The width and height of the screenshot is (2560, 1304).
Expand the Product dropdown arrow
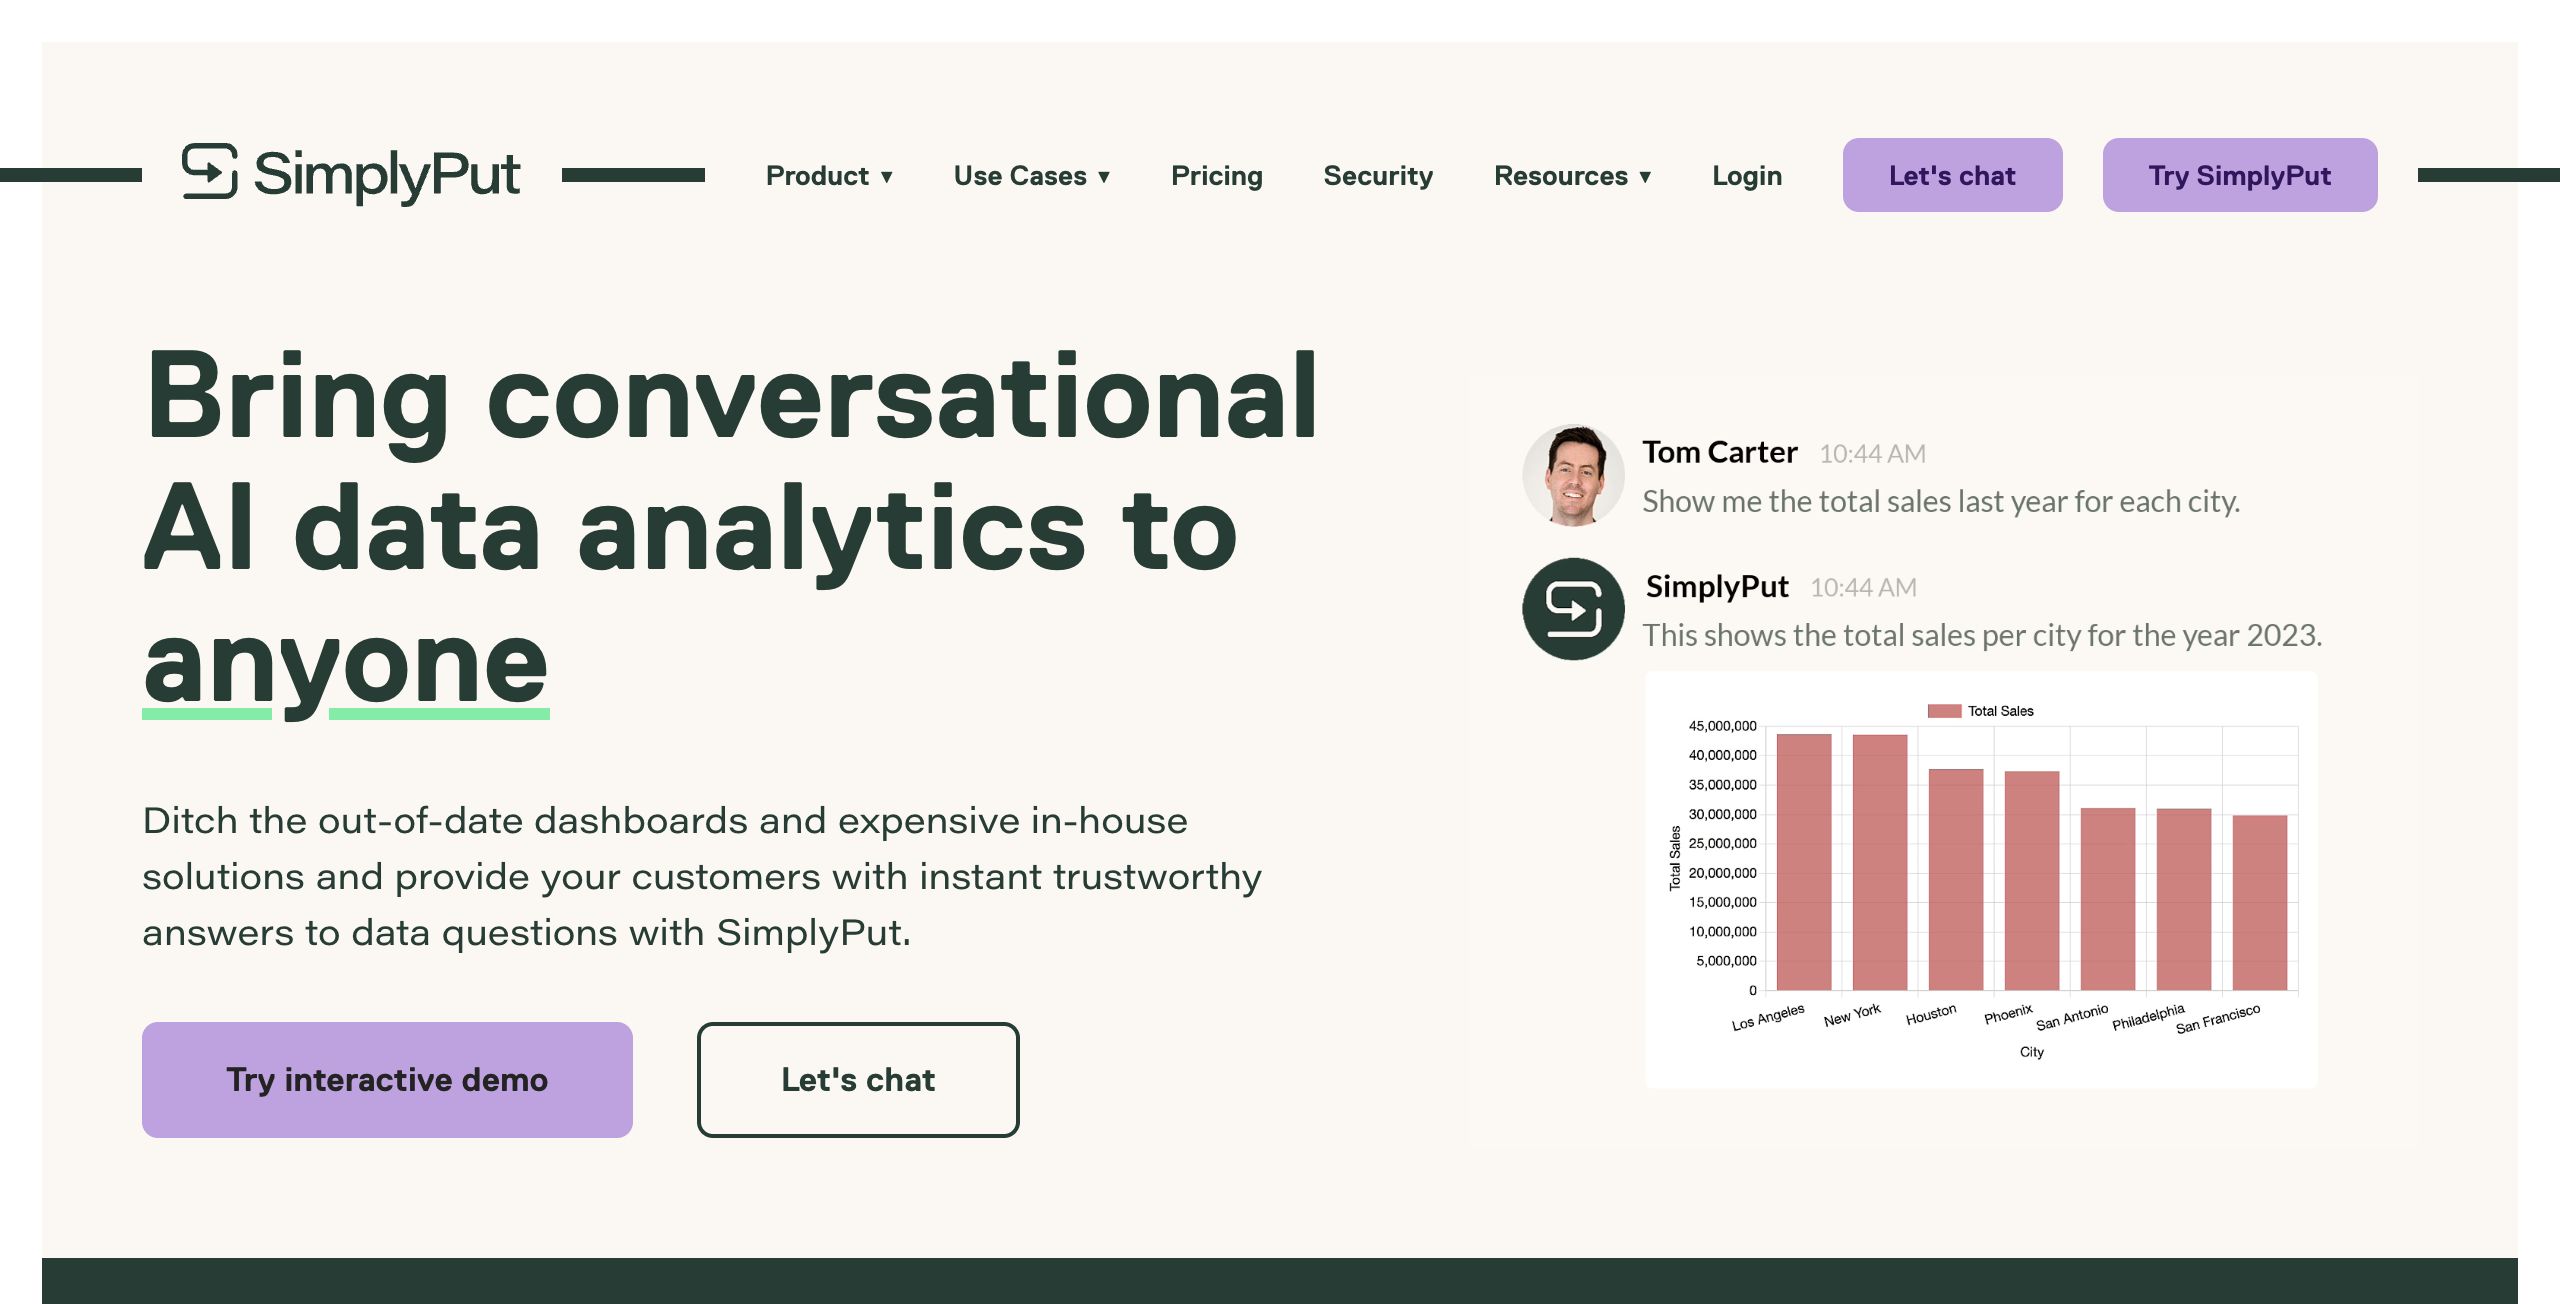click(x=886, y=177)
